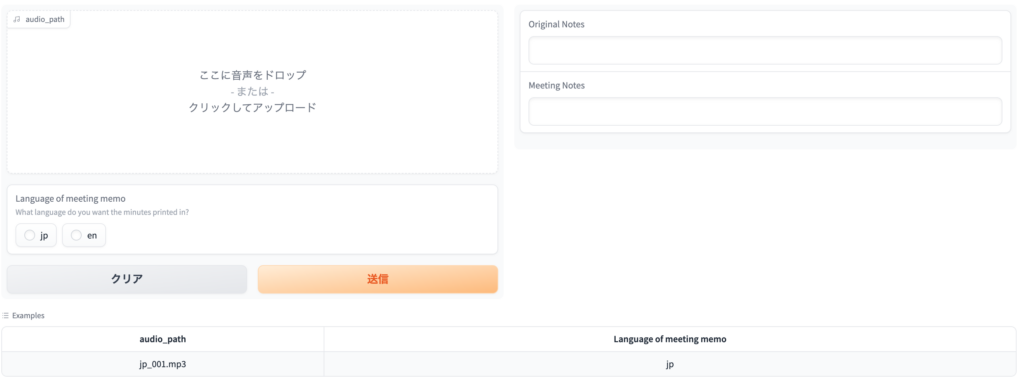1024x379 pixels.
Task: Click the Meeting Notes label
Action: click(x=556, y=86)
